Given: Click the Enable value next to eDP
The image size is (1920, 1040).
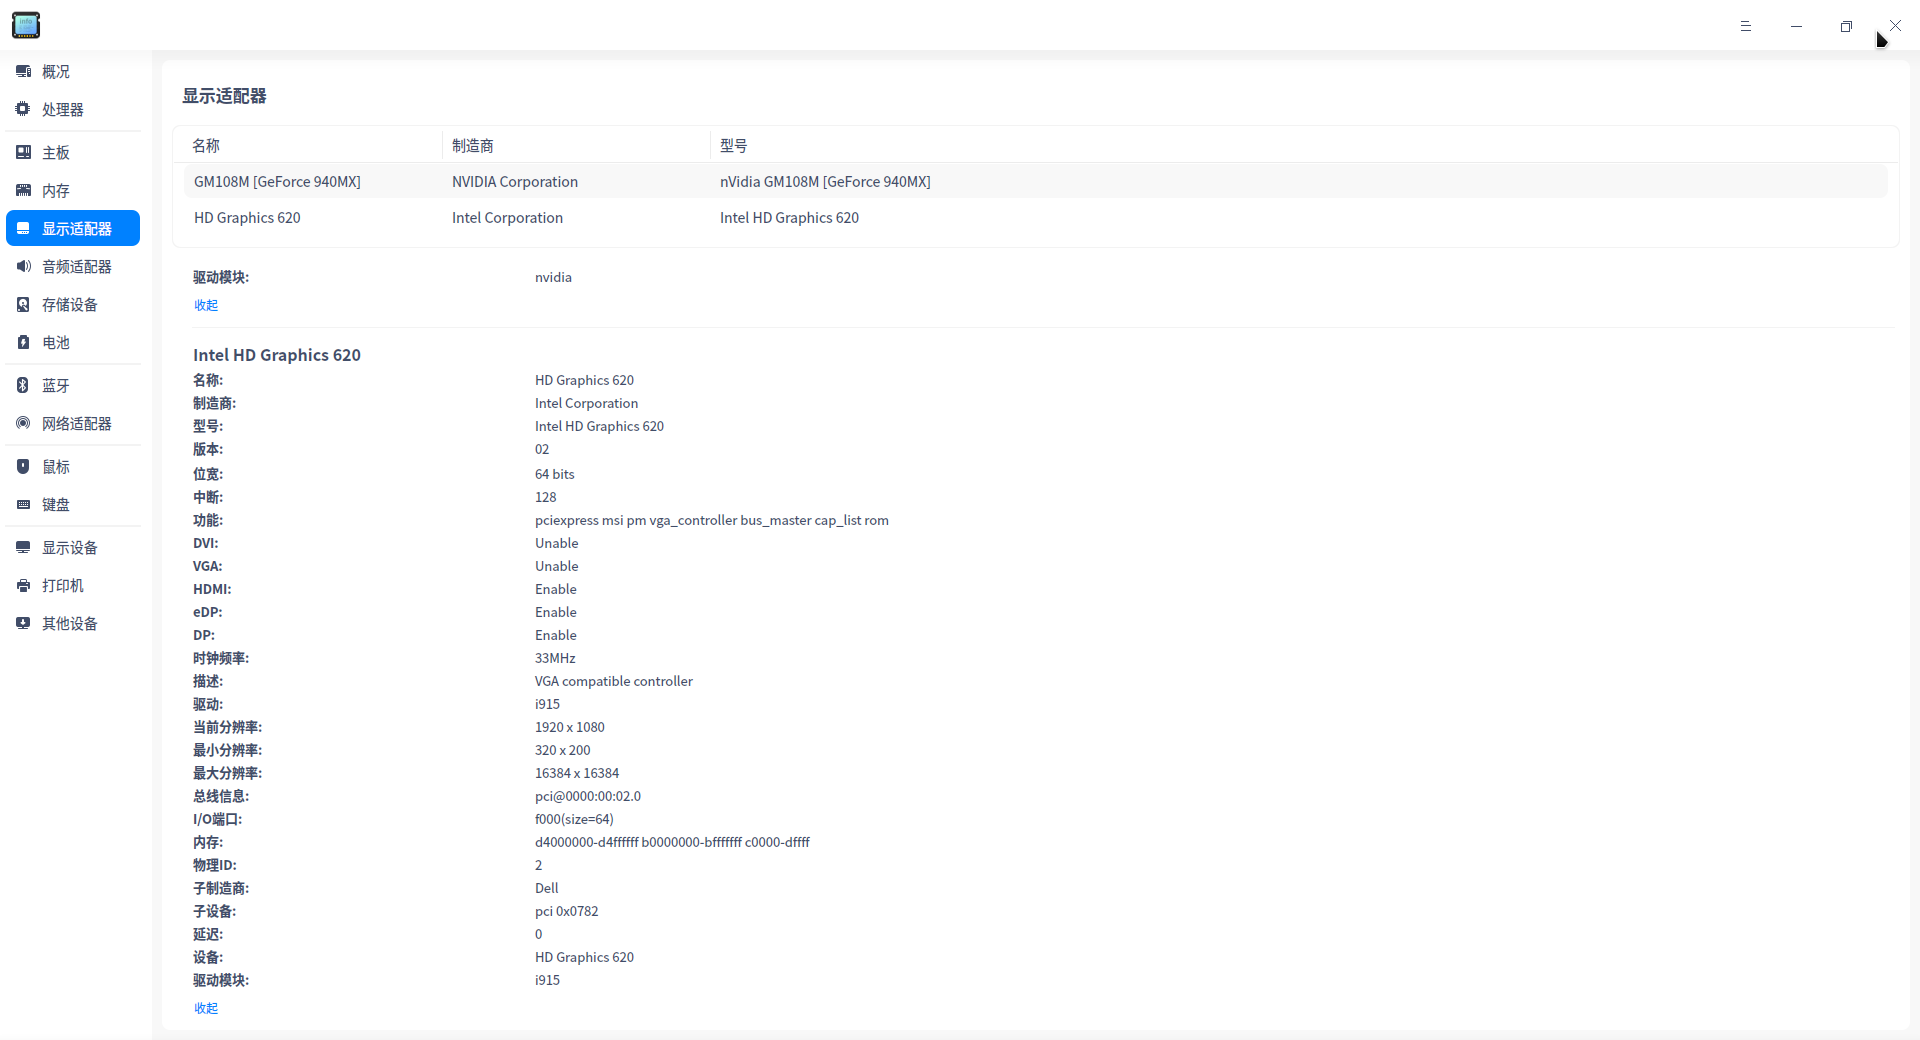Looking at the screenshot, I should click(556, 612).
